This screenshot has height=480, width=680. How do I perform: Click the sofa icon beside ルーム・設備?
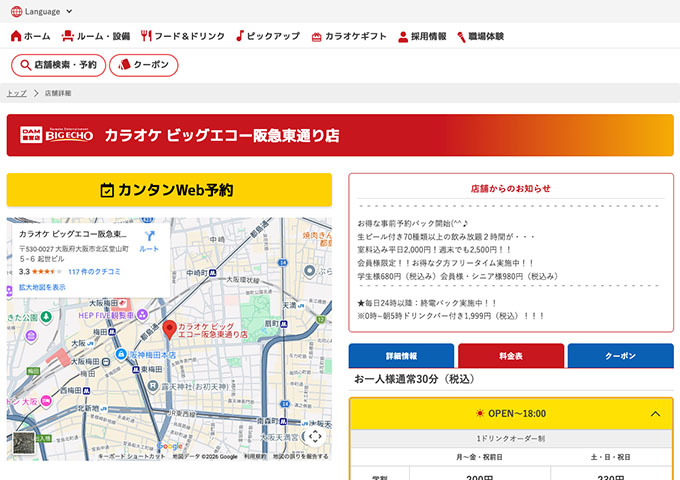[67, 36]
